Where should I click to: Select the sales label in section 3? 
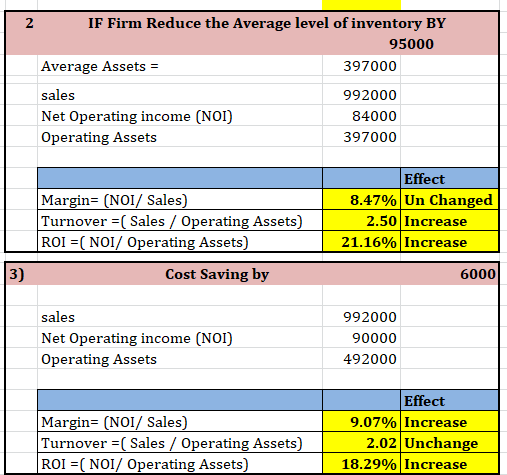click(x=58, y=317)
